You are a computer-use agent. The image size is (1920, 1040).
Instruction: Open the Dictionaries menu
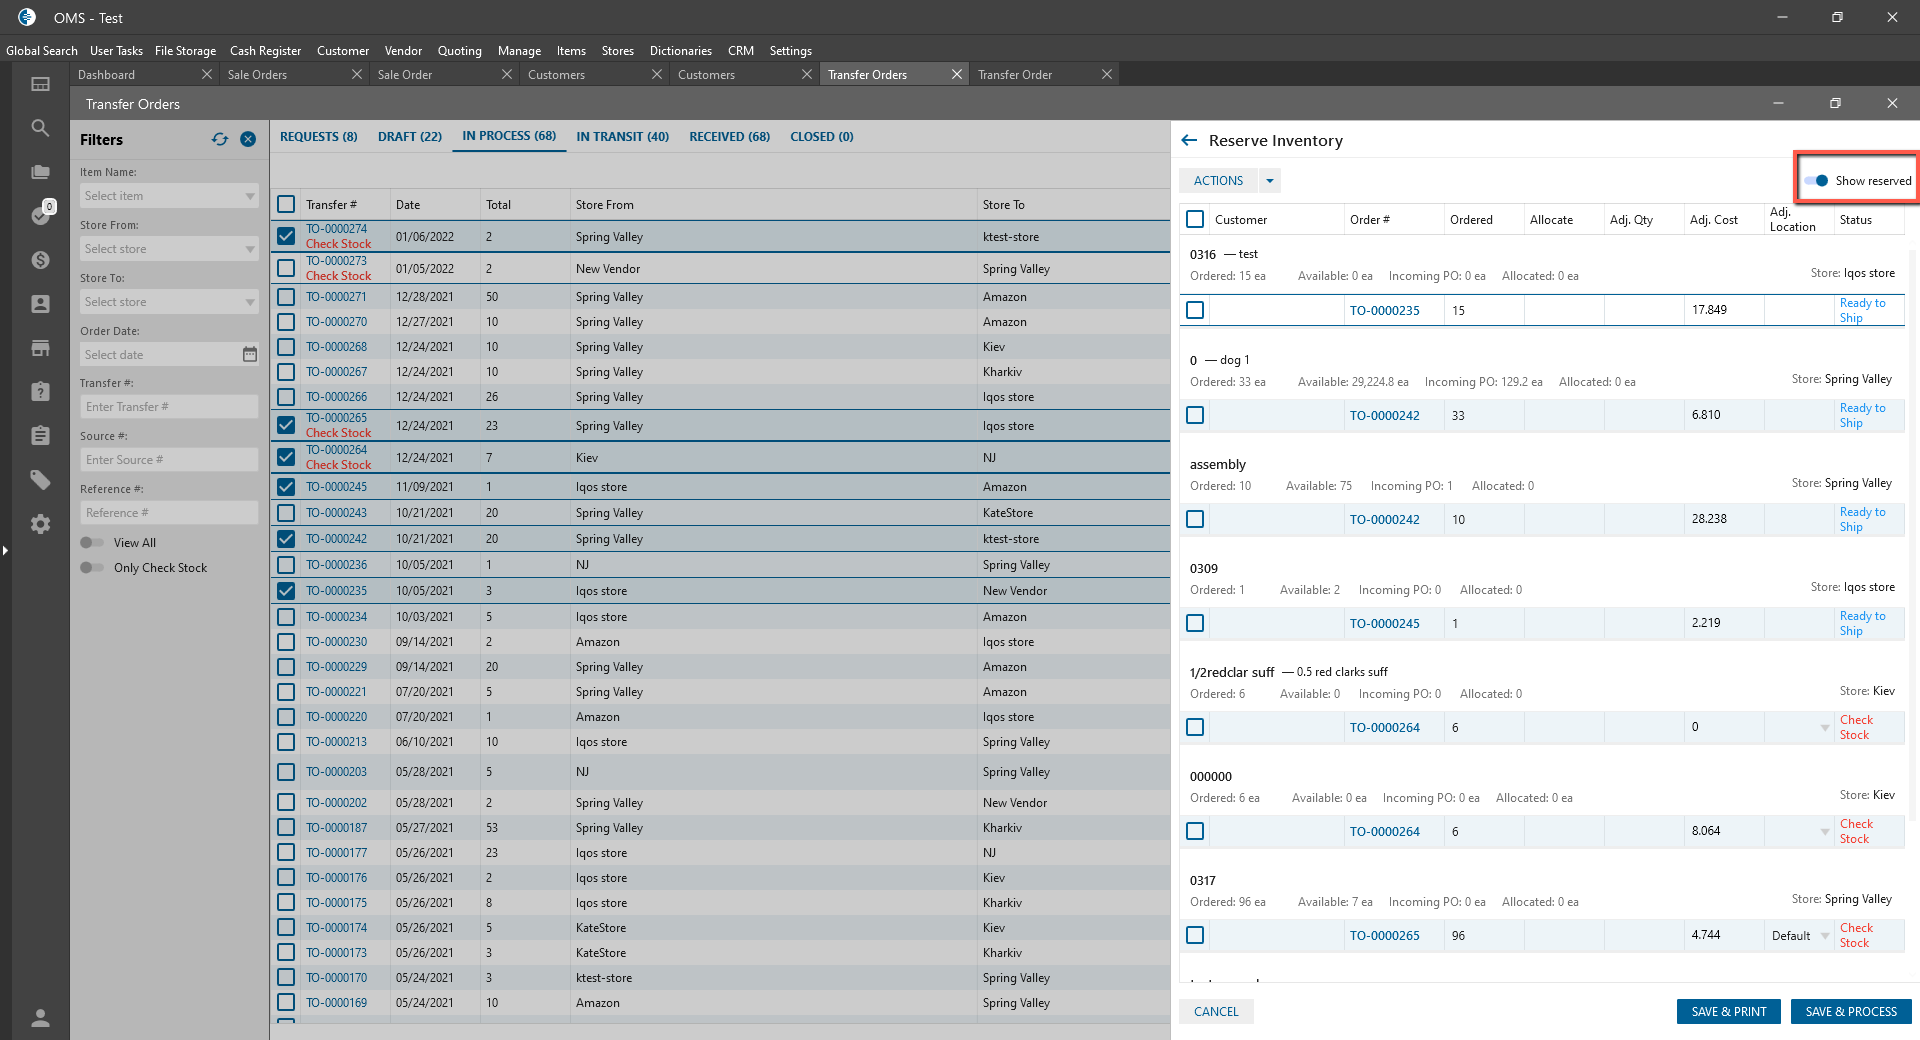pyautogui.click(x=680, y=51)
